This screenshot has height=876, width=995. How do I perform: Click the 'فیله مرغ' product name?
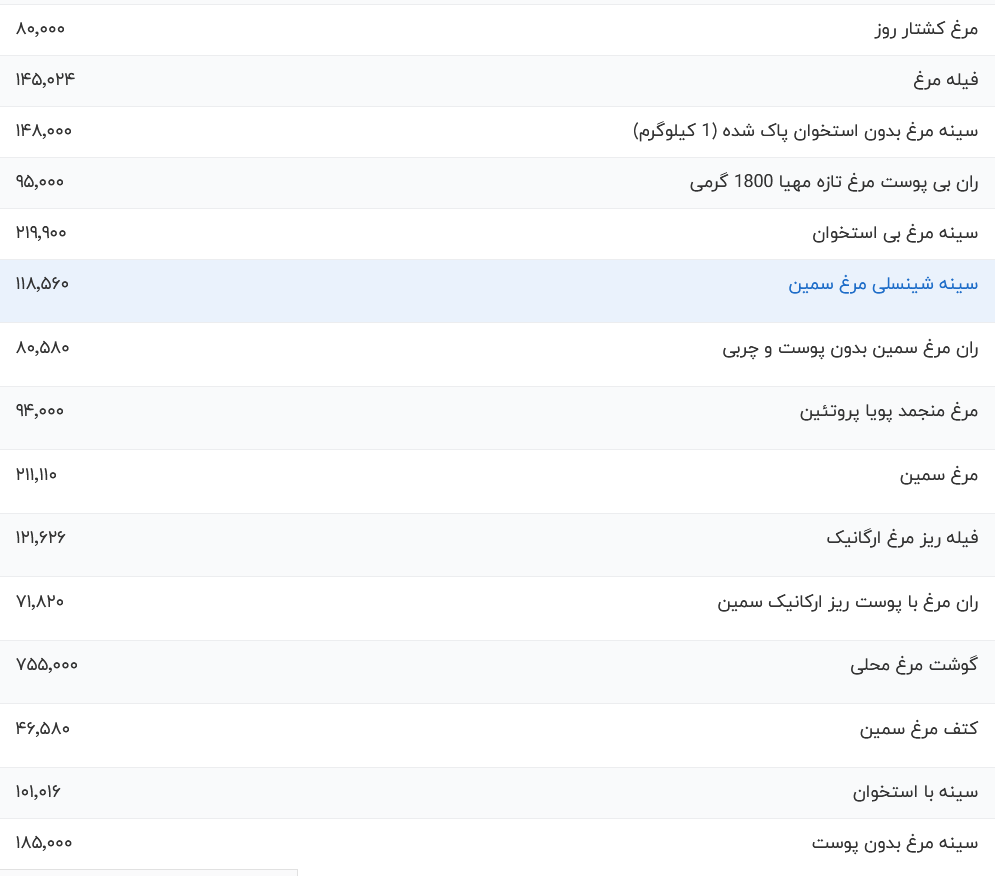(x=945, y=81)
